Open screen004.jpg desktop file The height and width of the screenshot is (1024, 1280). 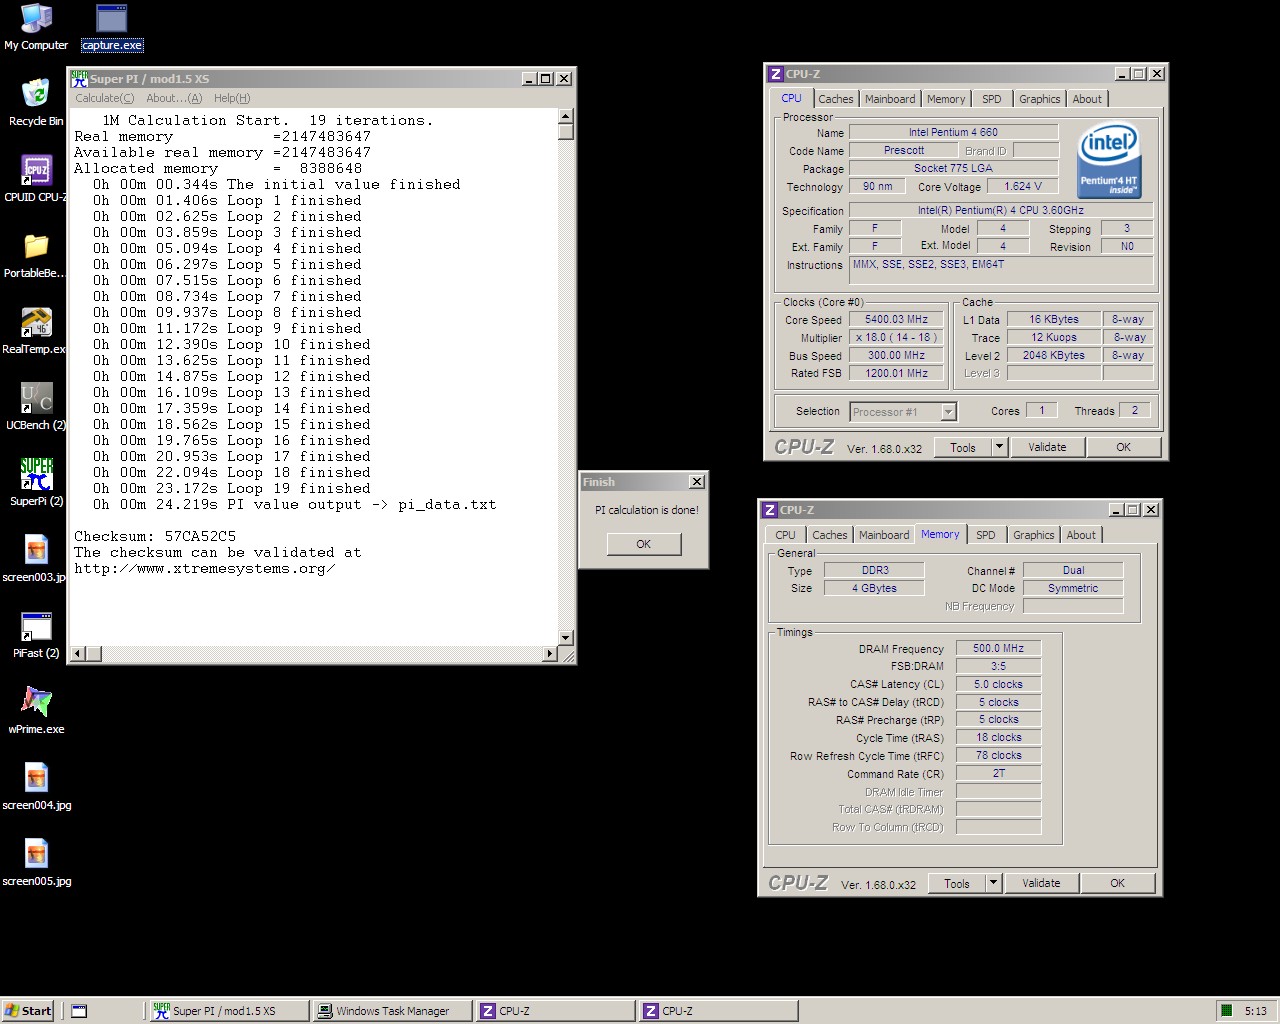point(36,787)
